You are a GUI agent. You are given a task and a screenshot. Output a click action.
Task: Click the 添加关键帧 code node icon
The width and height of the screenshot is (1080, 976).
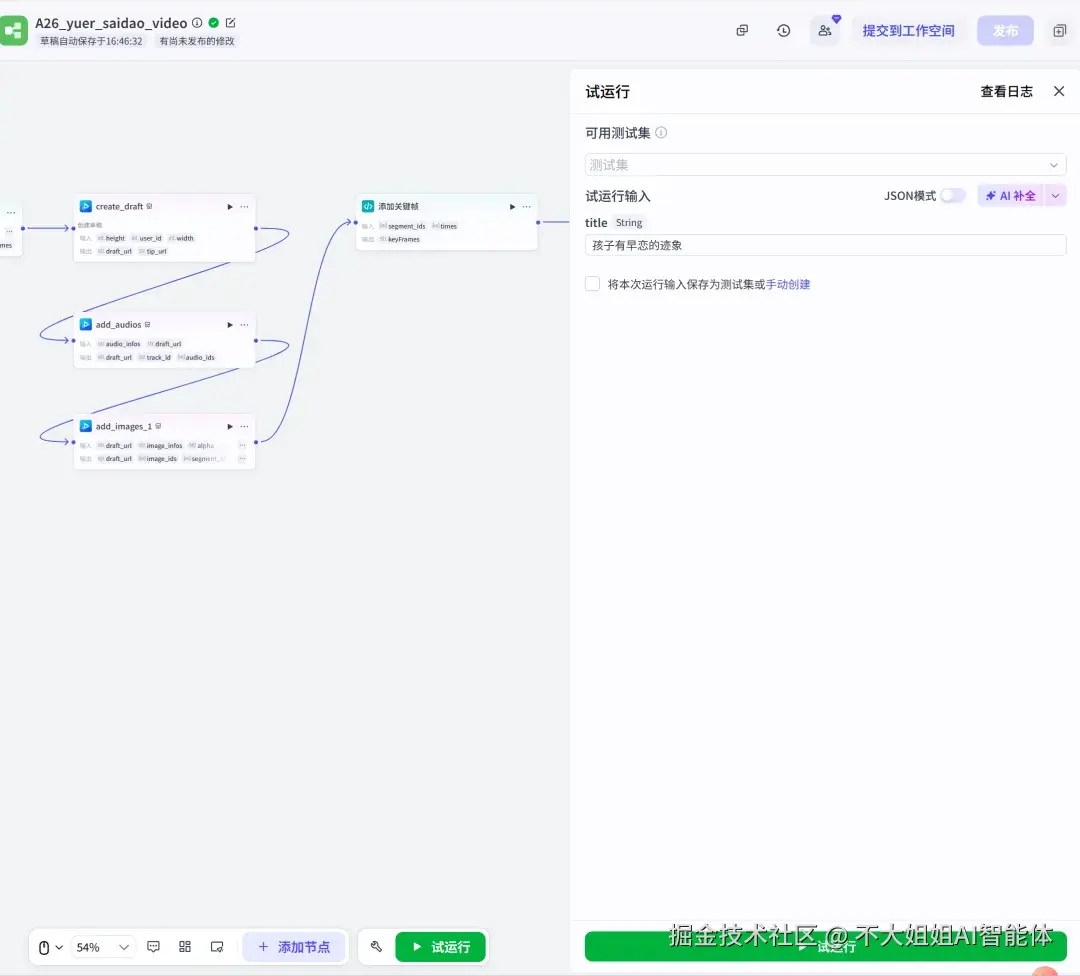[368, 206]
